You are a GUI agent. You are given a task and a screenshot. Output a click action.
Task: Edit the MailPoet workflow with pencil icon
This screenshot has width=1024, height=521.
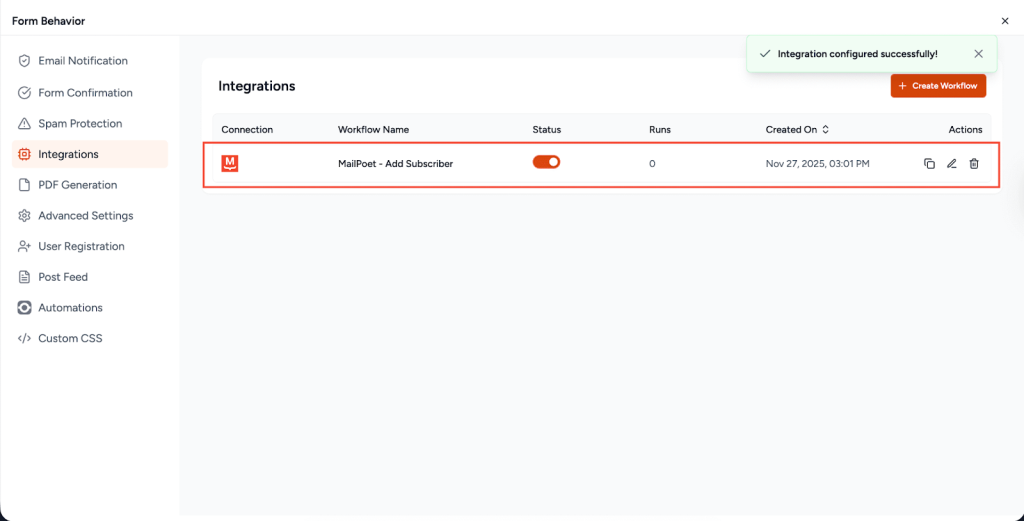(952, 164)
